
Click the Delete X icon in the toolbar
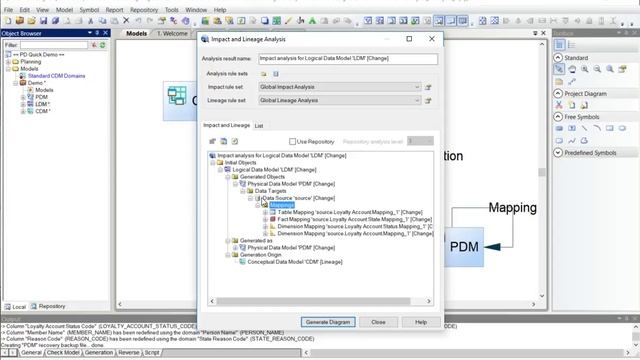126,20
